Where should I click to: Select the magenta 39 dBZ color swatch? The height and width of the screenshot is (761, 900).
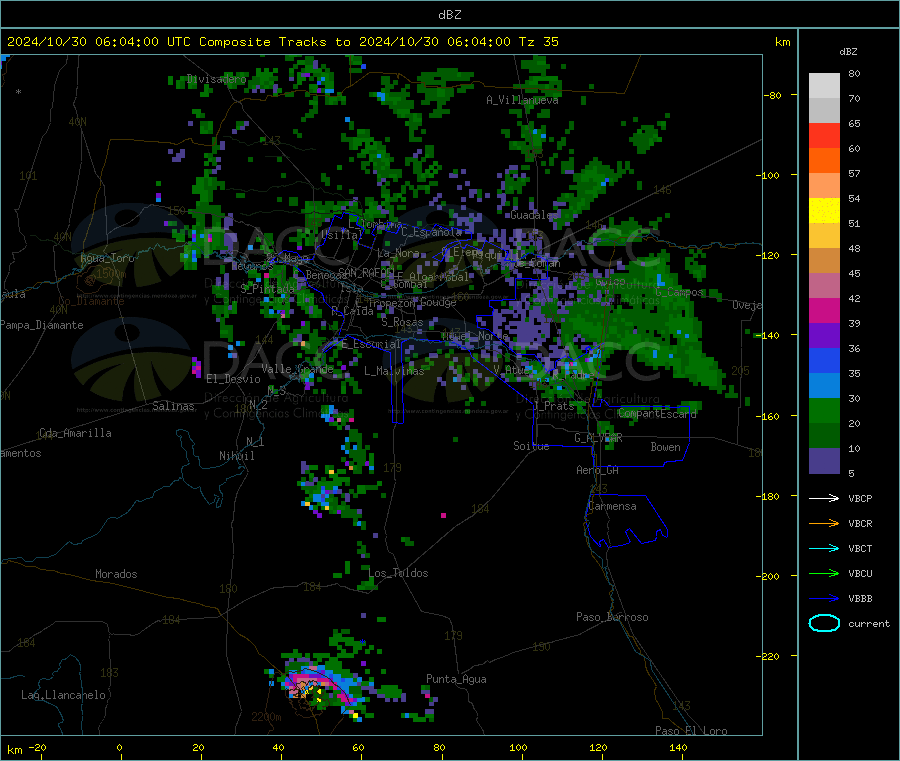(824, 310)
